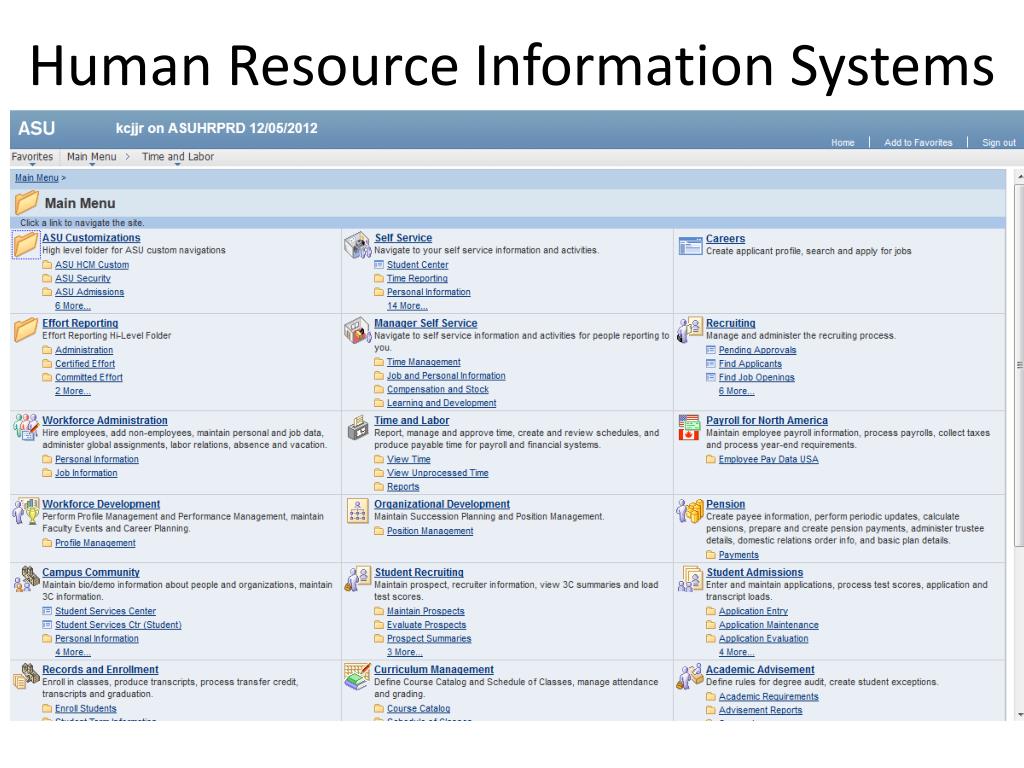The width and height of the screenshot is (1024, 768).
Task: Open the Certified Effort link
Action: (x=85, y=364)
